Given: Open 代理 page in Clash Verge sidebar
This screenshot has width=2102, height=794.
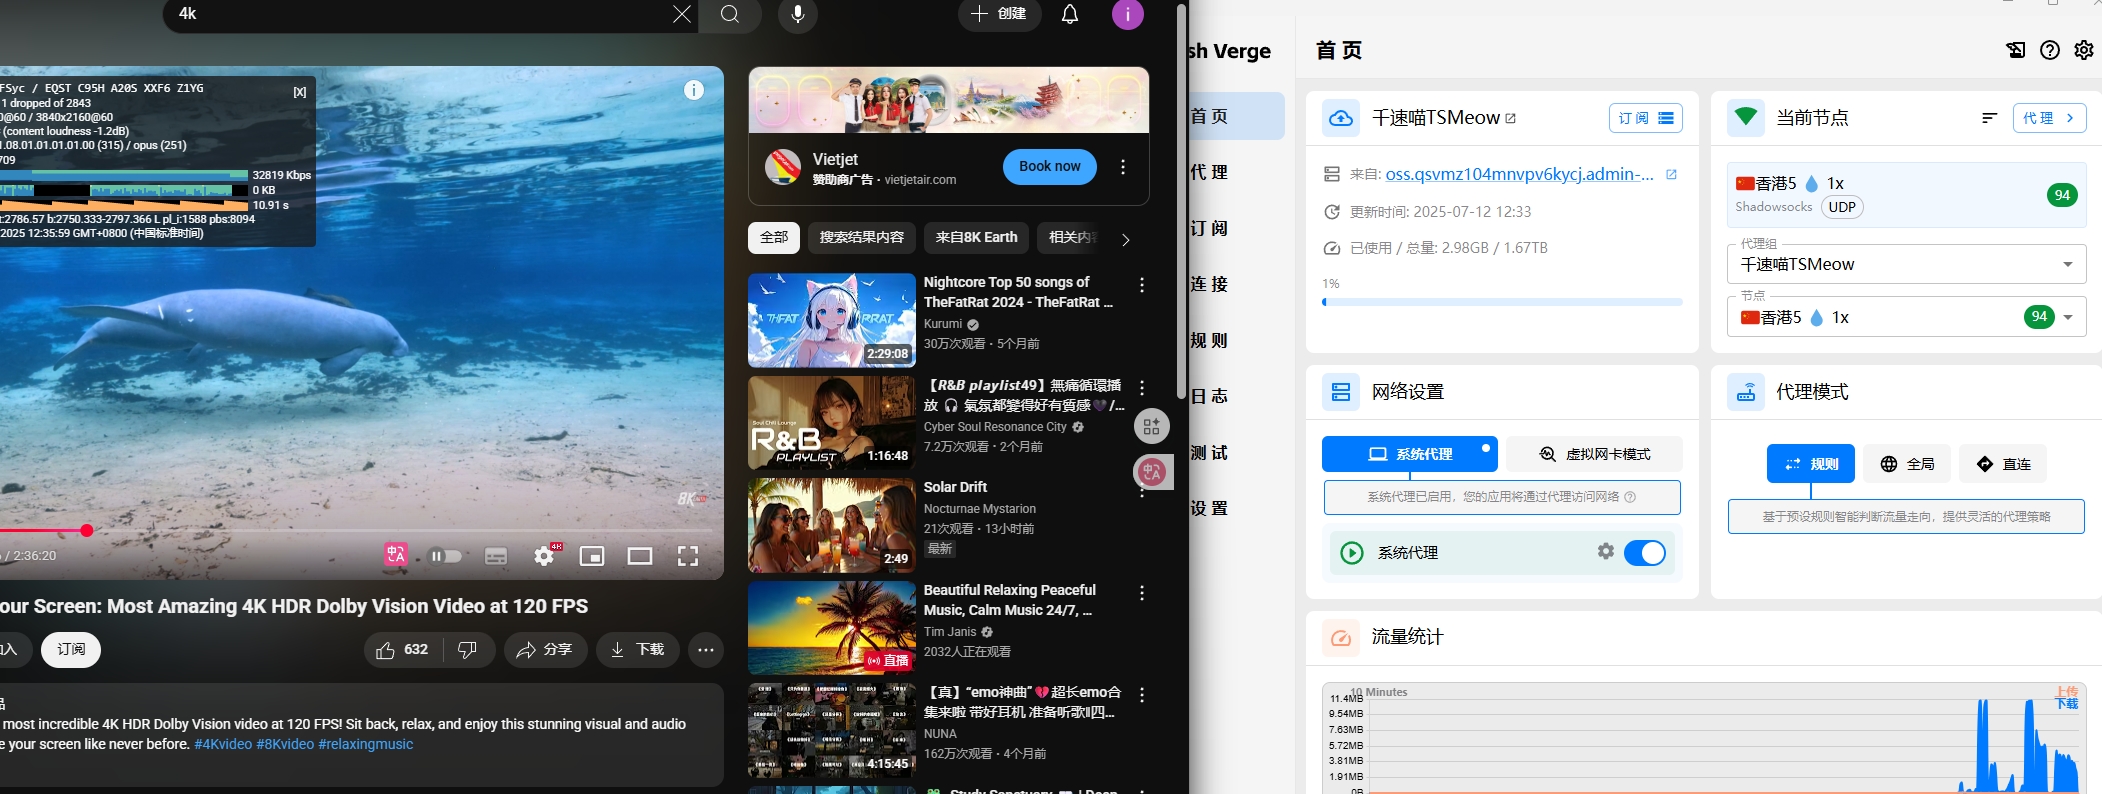Looking at the screenshot, I should click(x=1210, y=172).
